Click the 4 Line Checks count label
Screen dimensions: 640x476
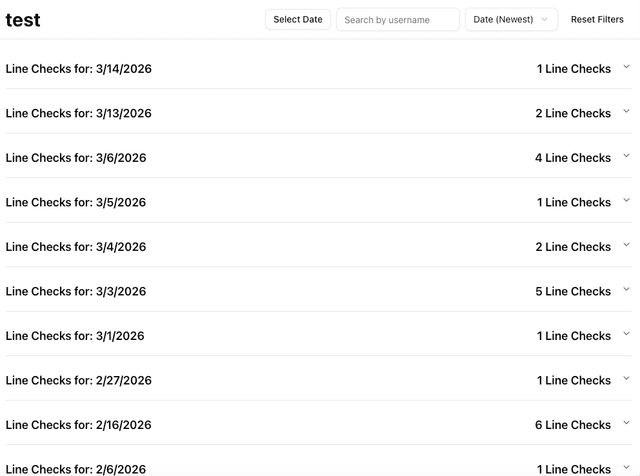(572, 158)
